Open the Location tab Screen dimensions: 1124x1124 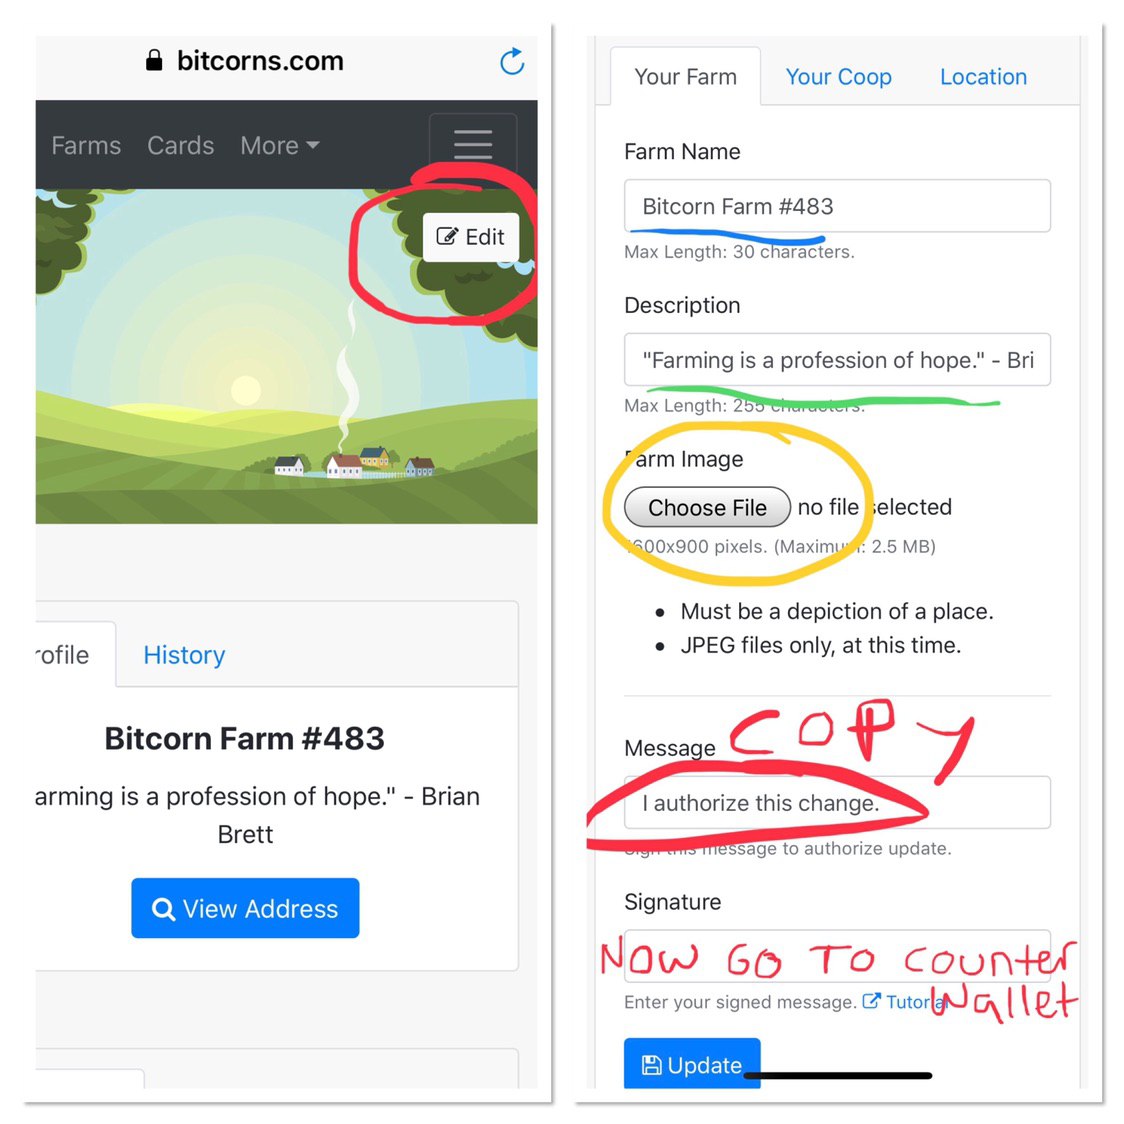pos(983,77)
